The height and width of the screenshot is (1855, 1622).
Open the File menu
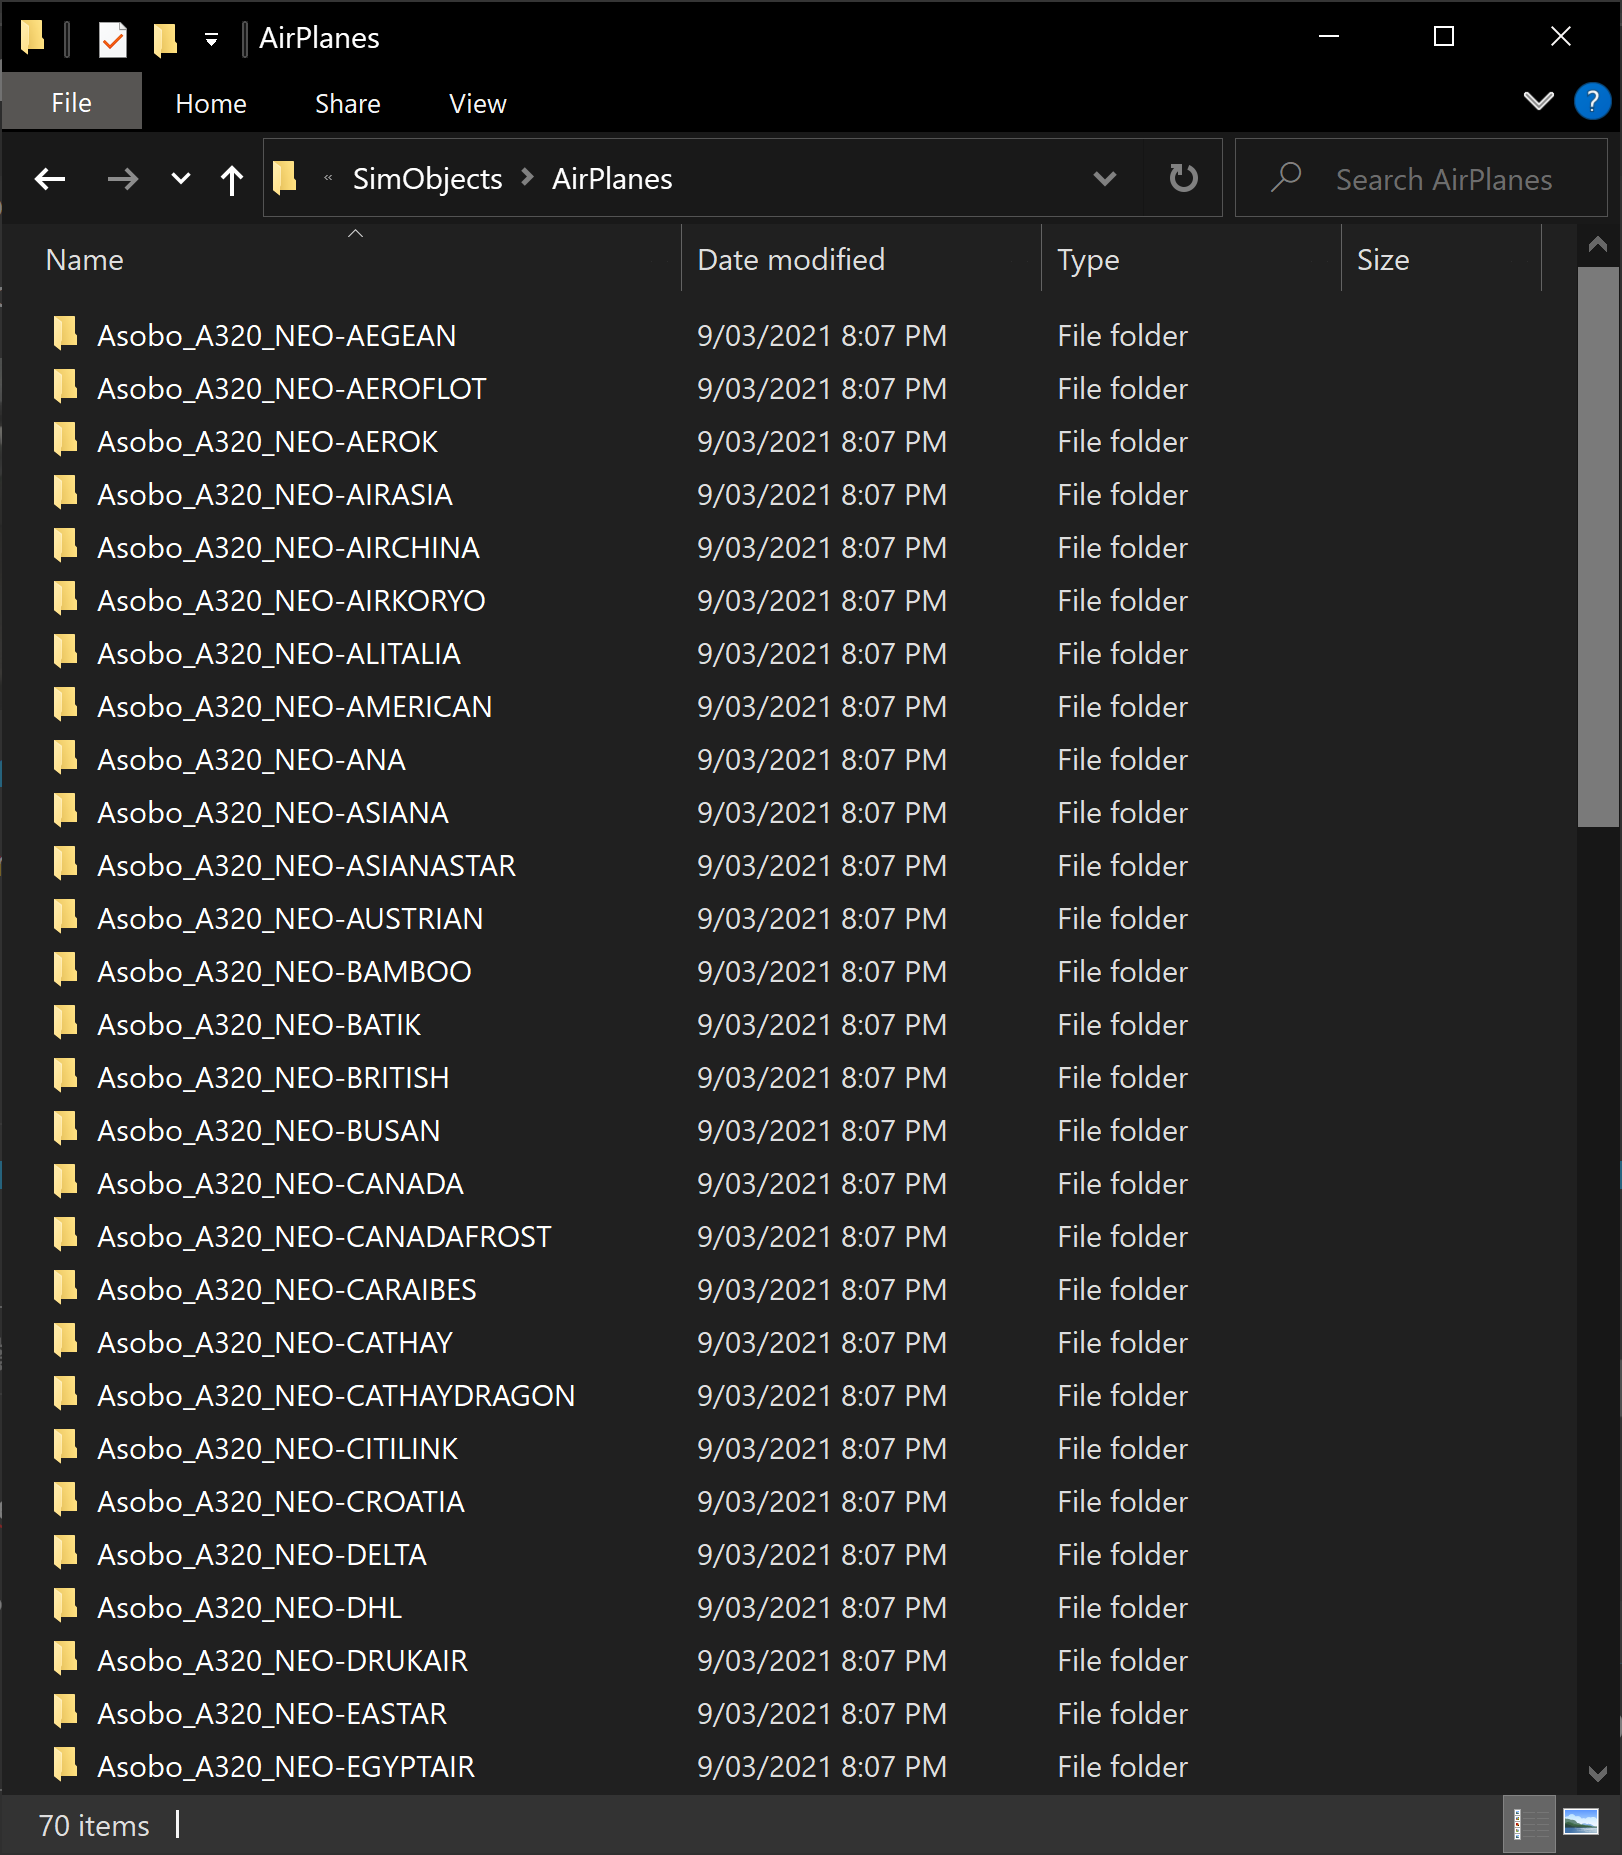coord(71,103)
